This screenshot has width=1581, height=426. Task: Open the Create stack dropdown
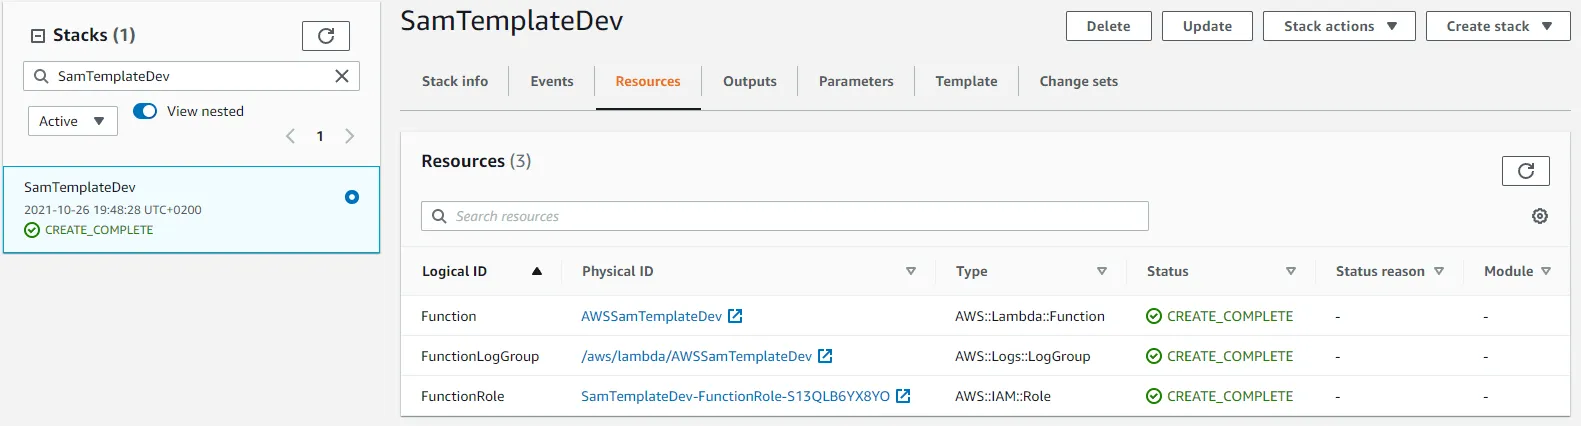(1498, 26)
